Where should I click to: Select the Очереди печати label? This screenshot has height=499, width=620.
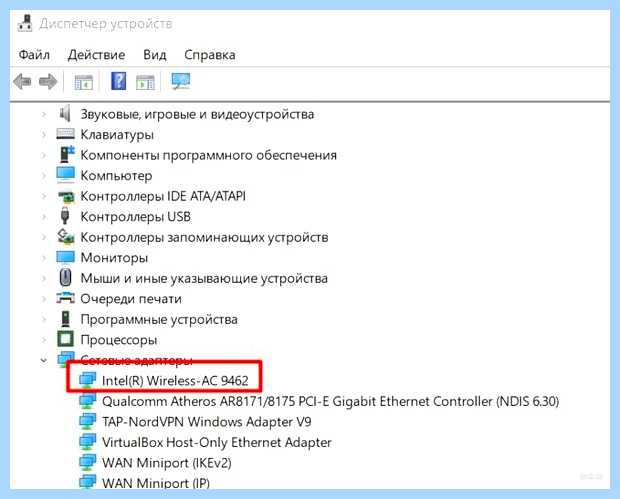point(131,299)
